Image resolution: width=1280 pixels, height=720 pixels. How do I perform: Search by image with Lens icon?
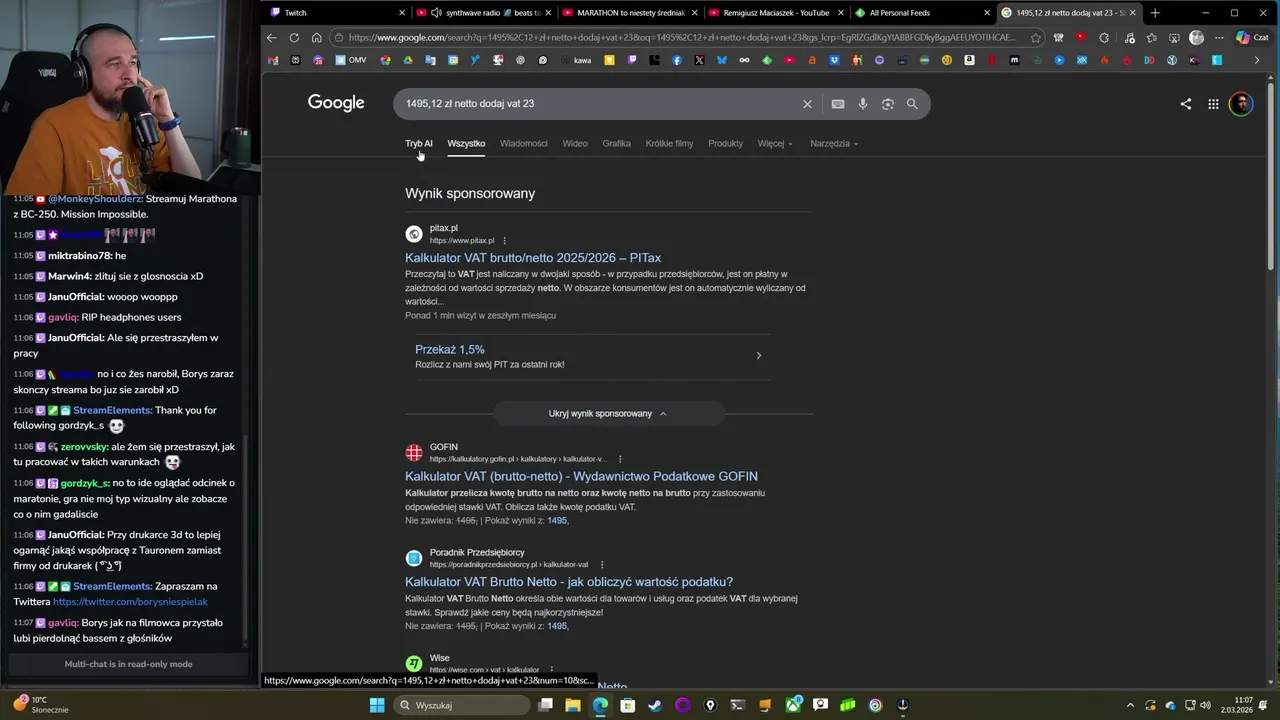click(887, 104)
